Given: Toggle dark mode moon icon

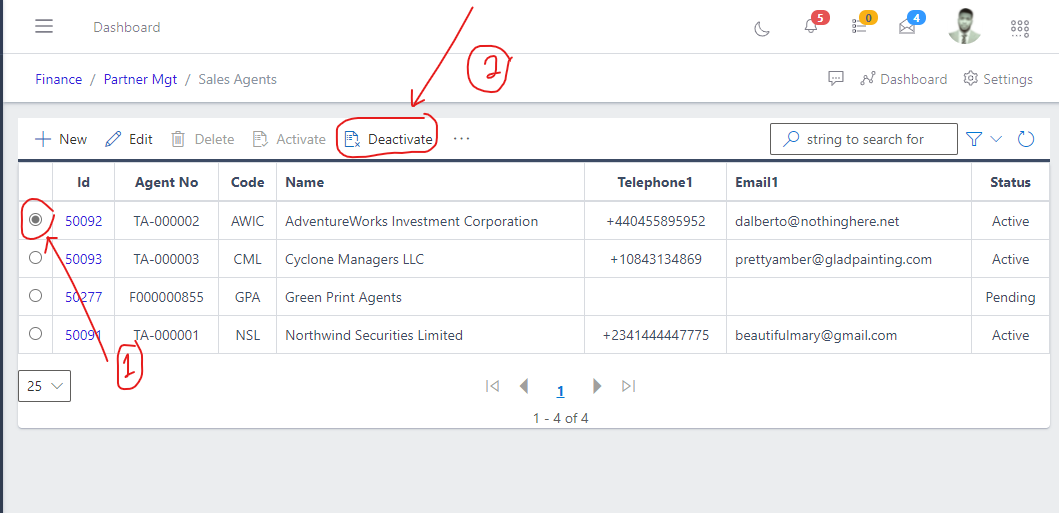Looking at the screenshot, I should 762,28.
